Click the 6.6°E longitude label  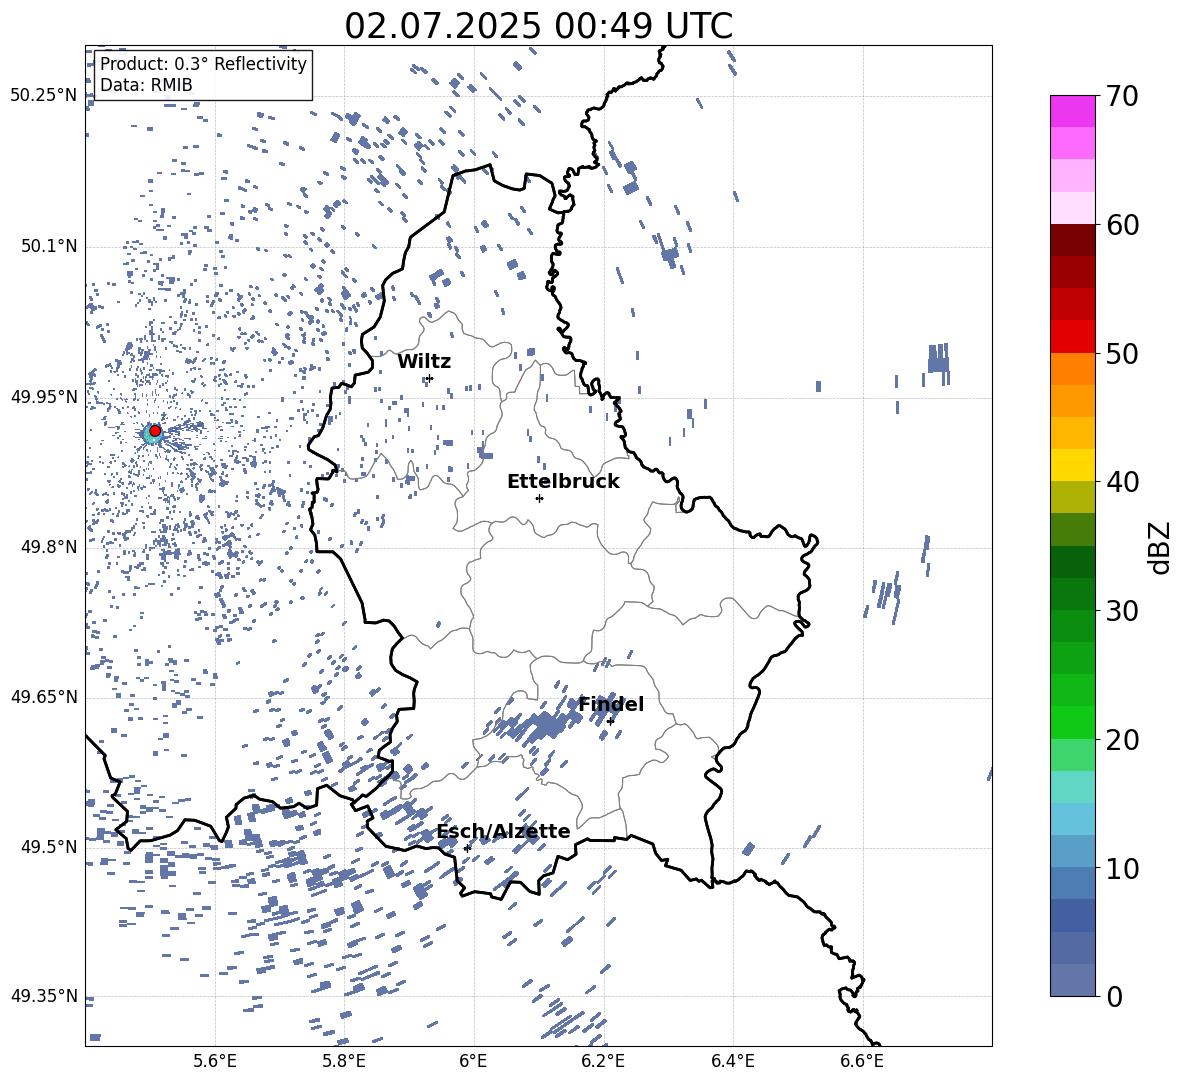[x=862, y=1061]
